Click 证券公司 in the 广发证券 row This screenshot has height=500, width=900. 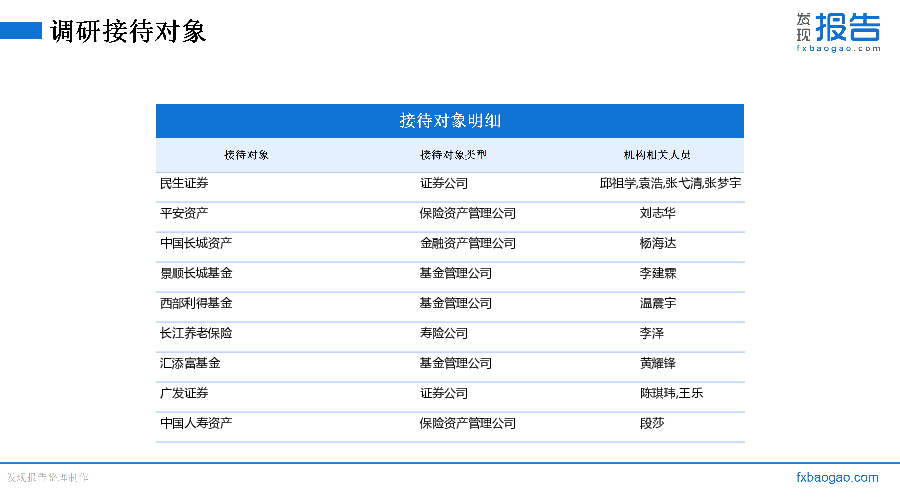444,393
